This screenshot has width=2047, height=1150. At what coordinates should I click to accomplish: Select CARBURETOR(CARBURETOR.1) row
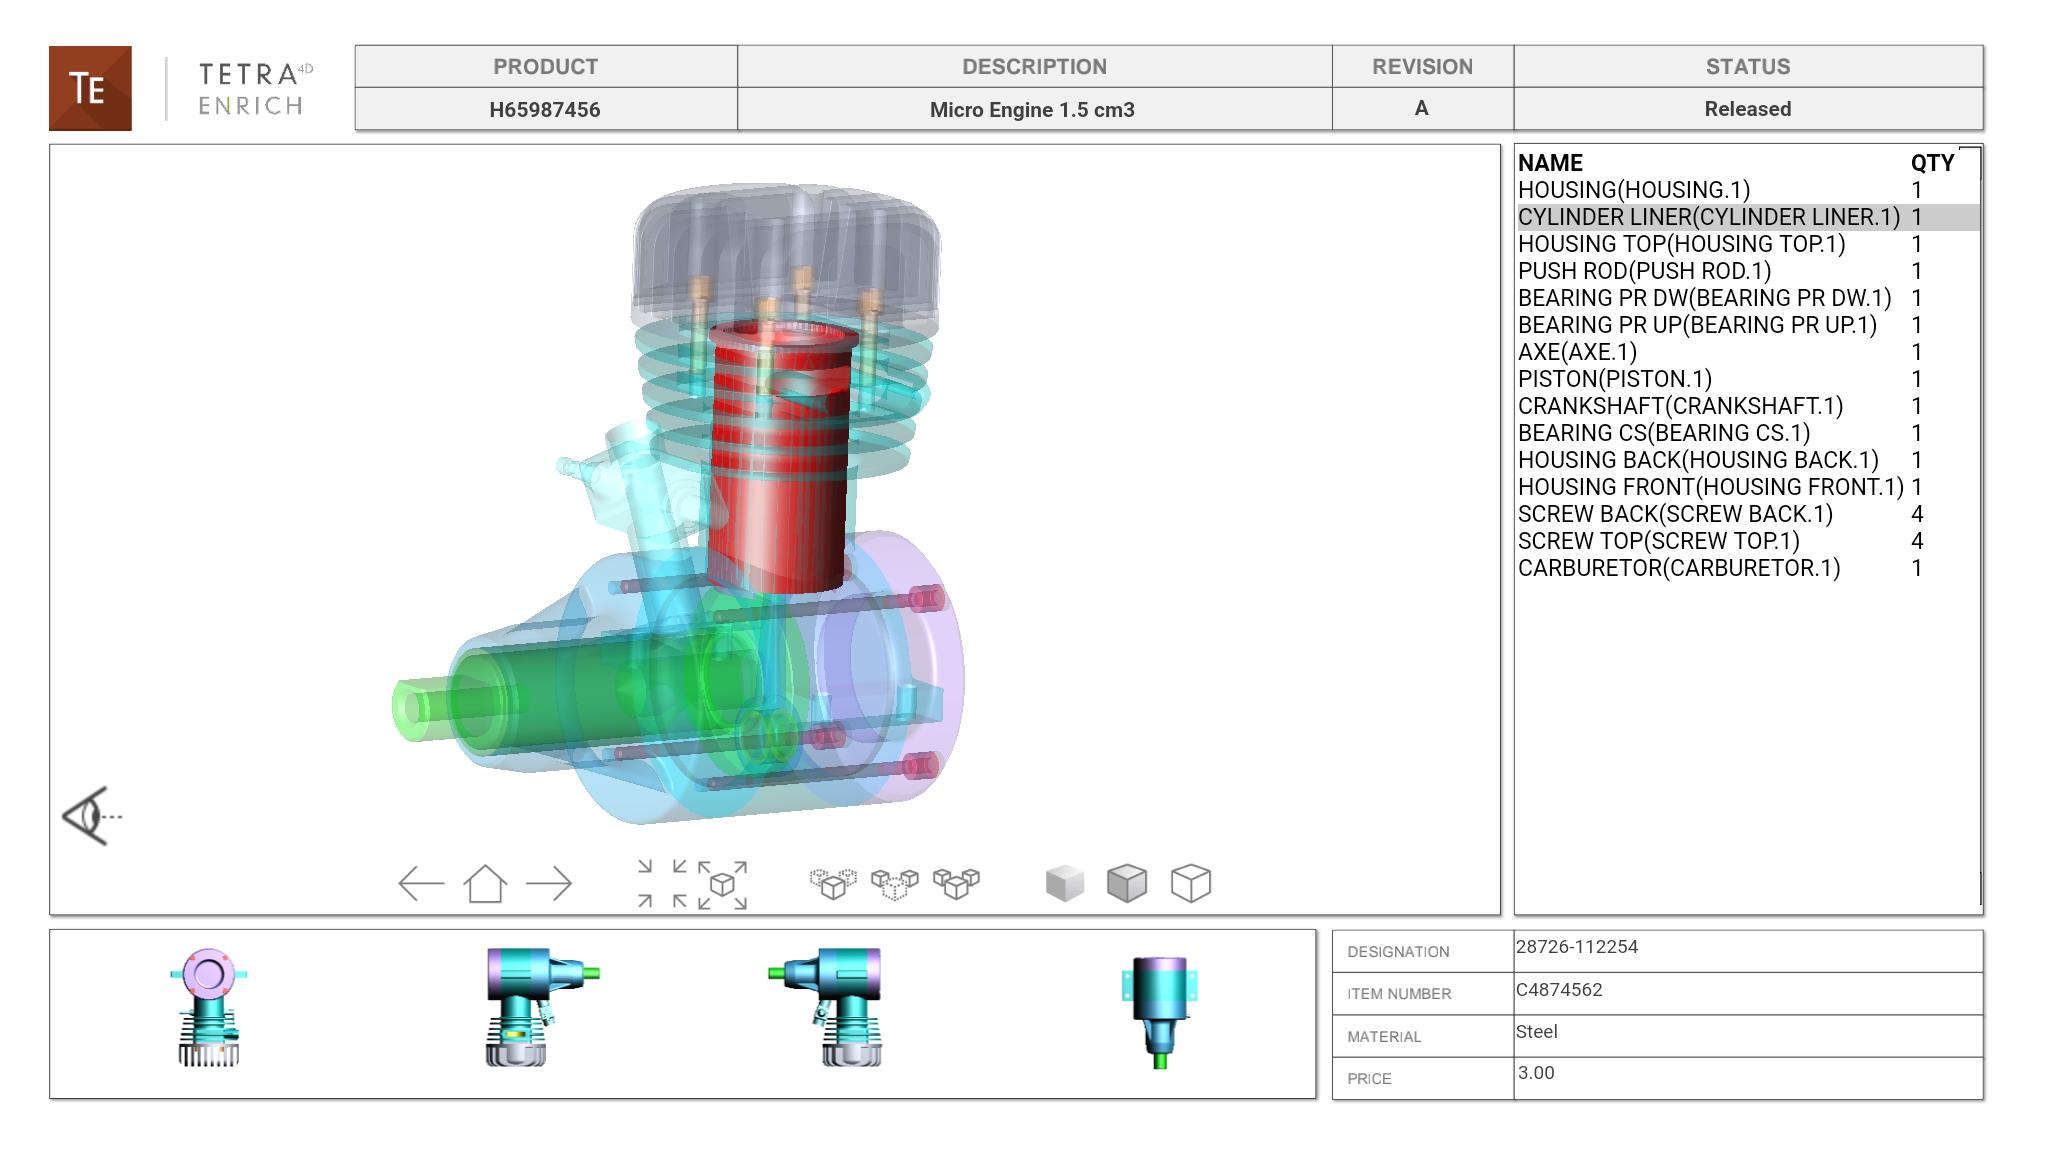pyautogui.click(x=1678, y=568)
